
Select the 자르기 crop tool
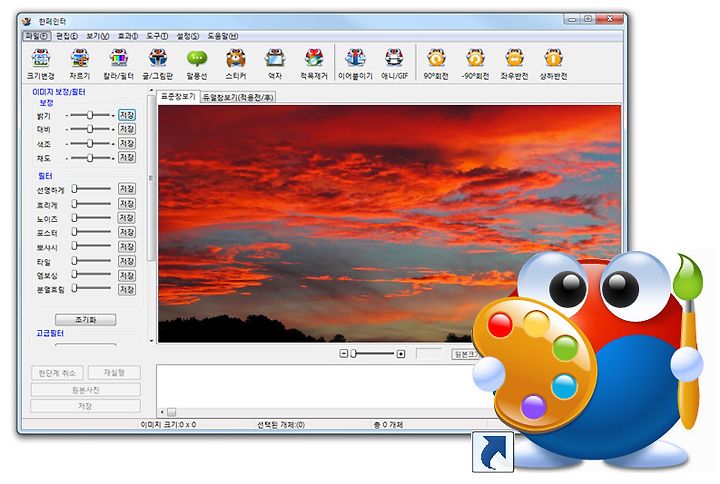[79, 64]
